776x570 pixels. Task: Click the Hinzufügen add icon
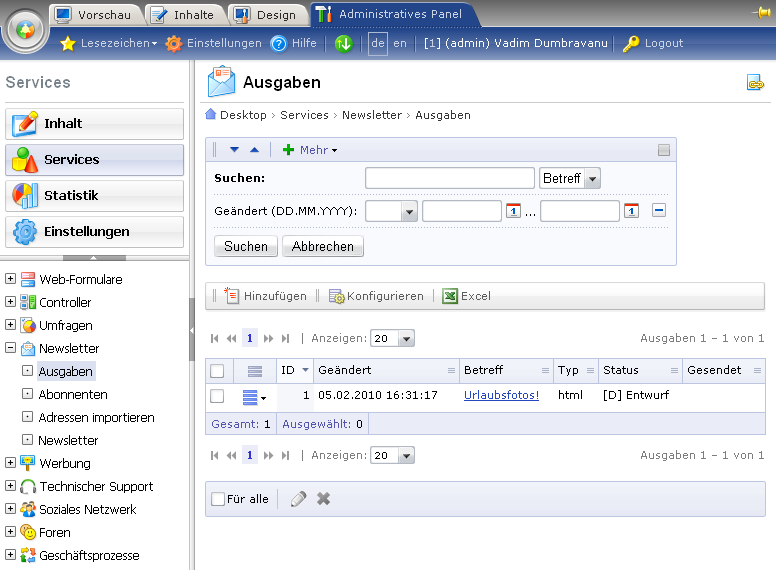click(x=232, y=296)
